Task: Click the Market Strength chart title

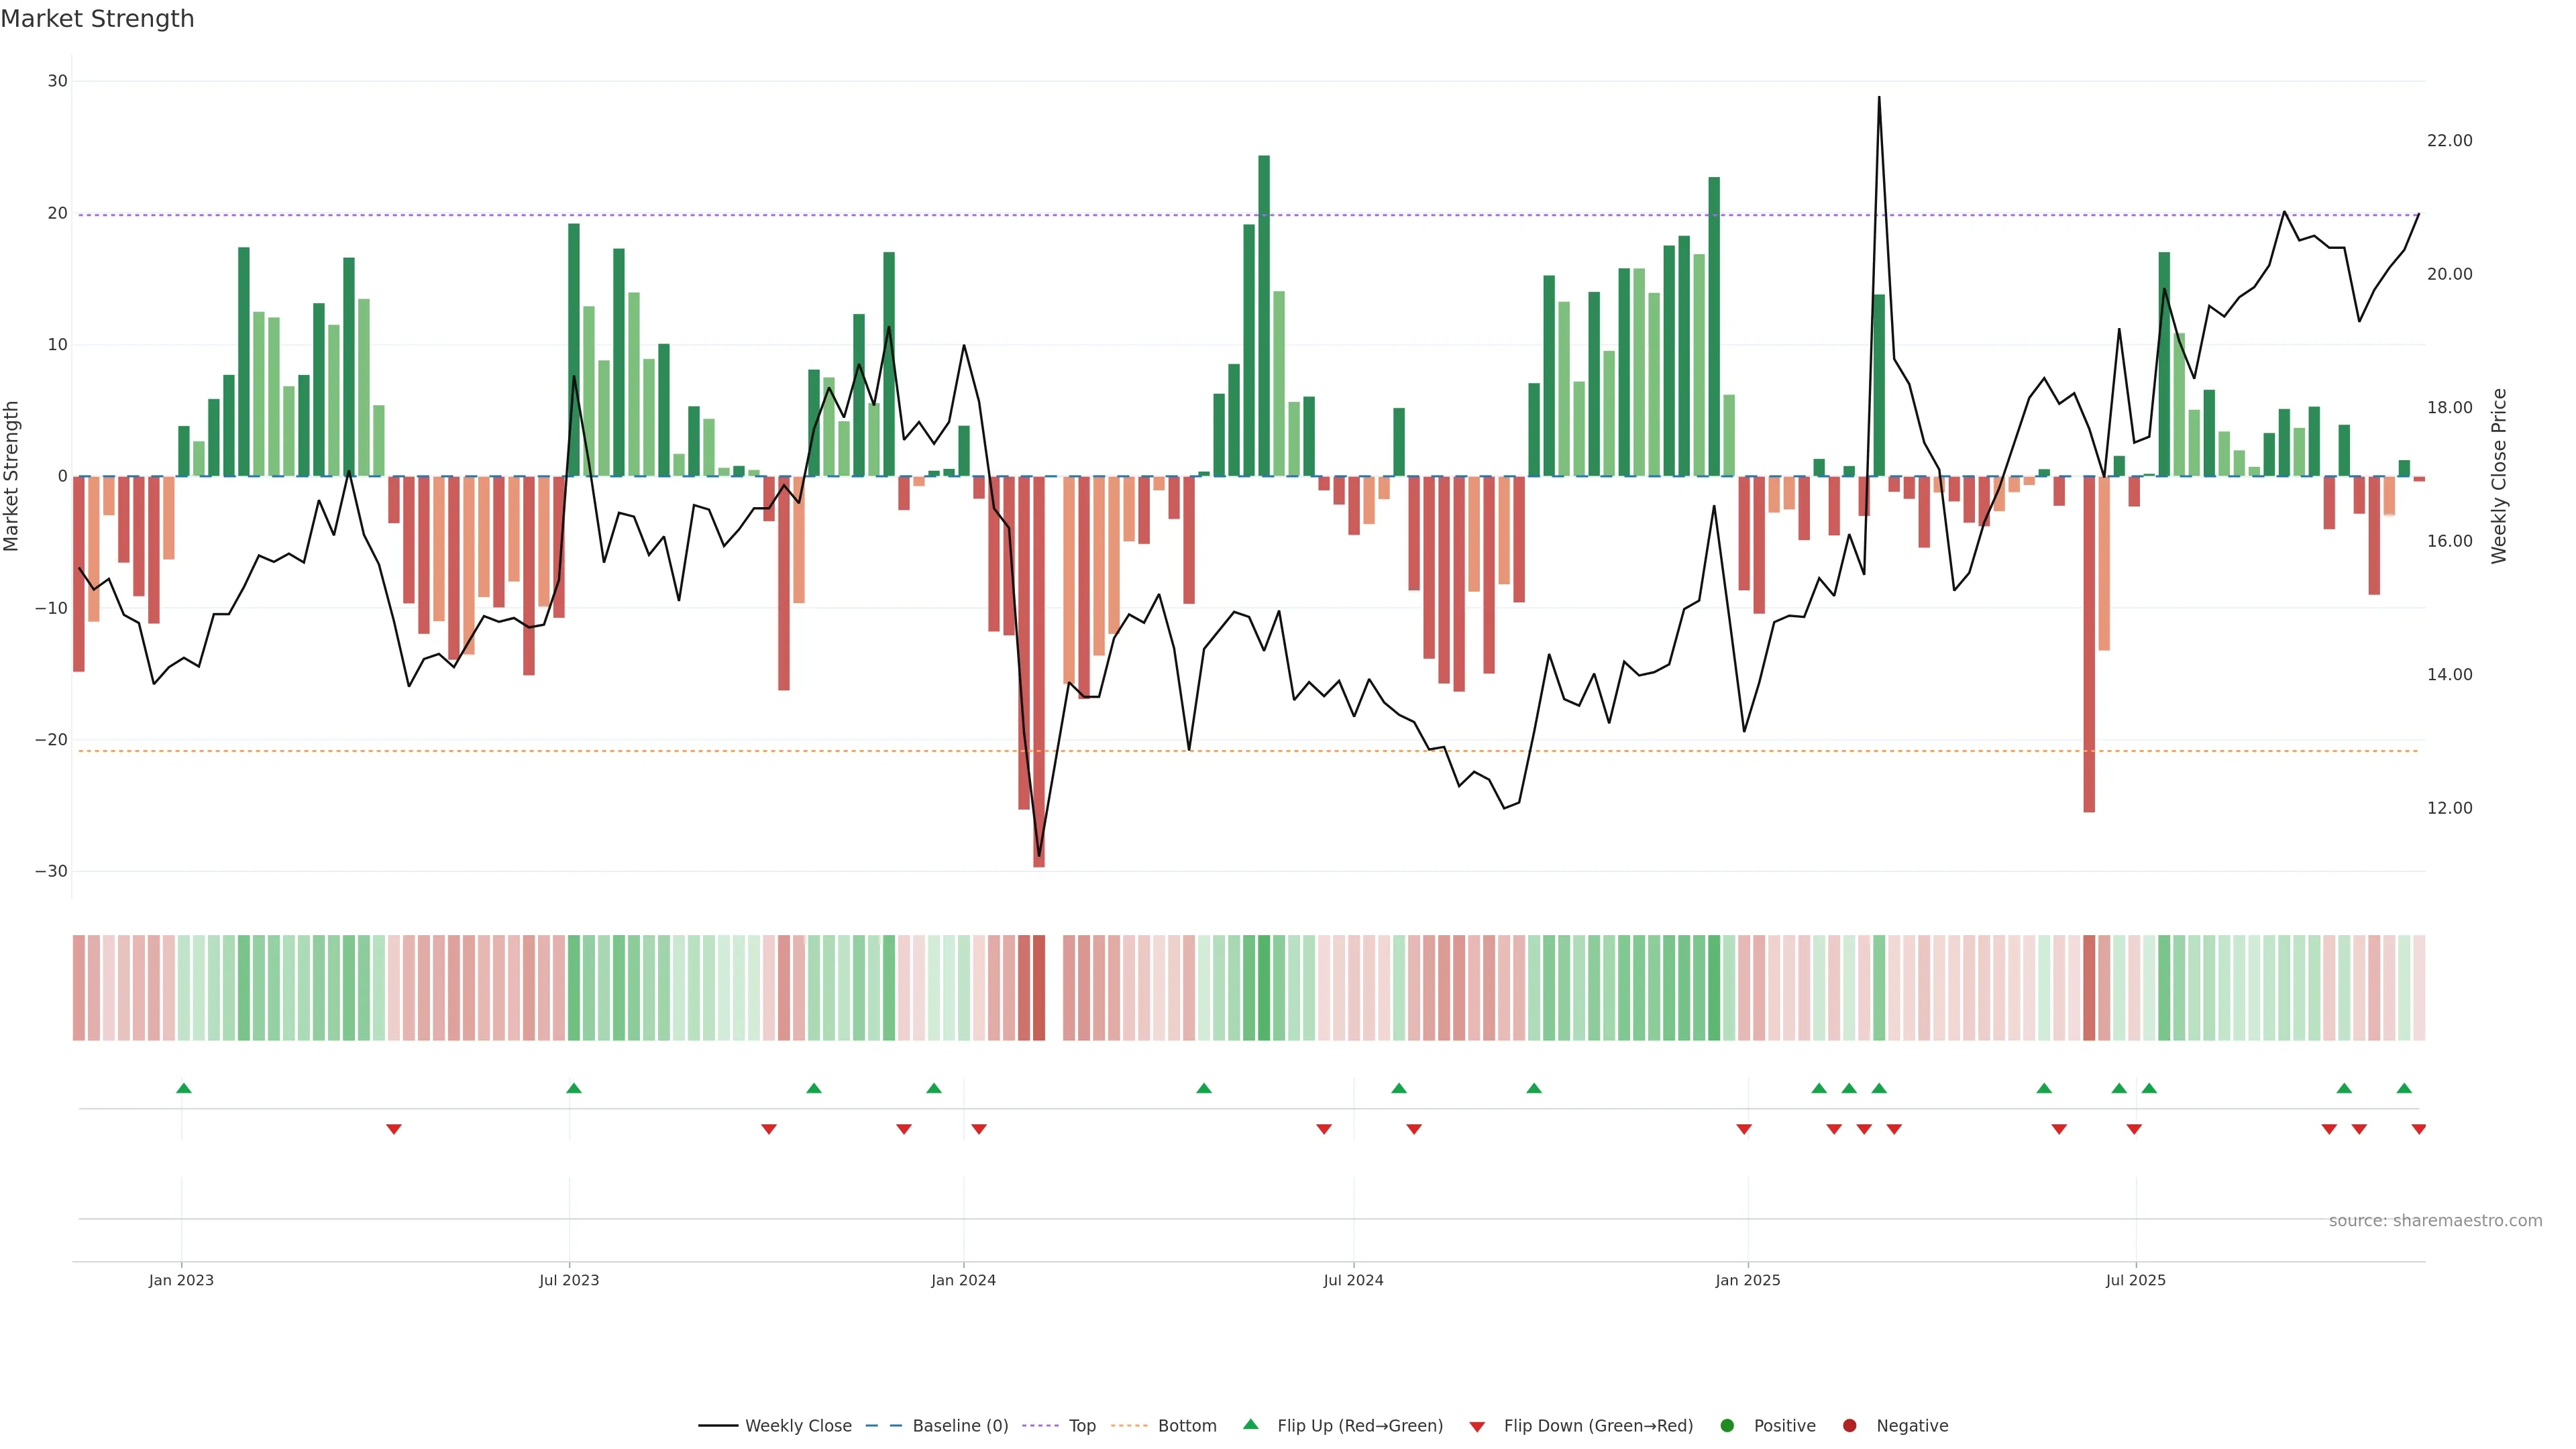Action: [x=97, y=19]
